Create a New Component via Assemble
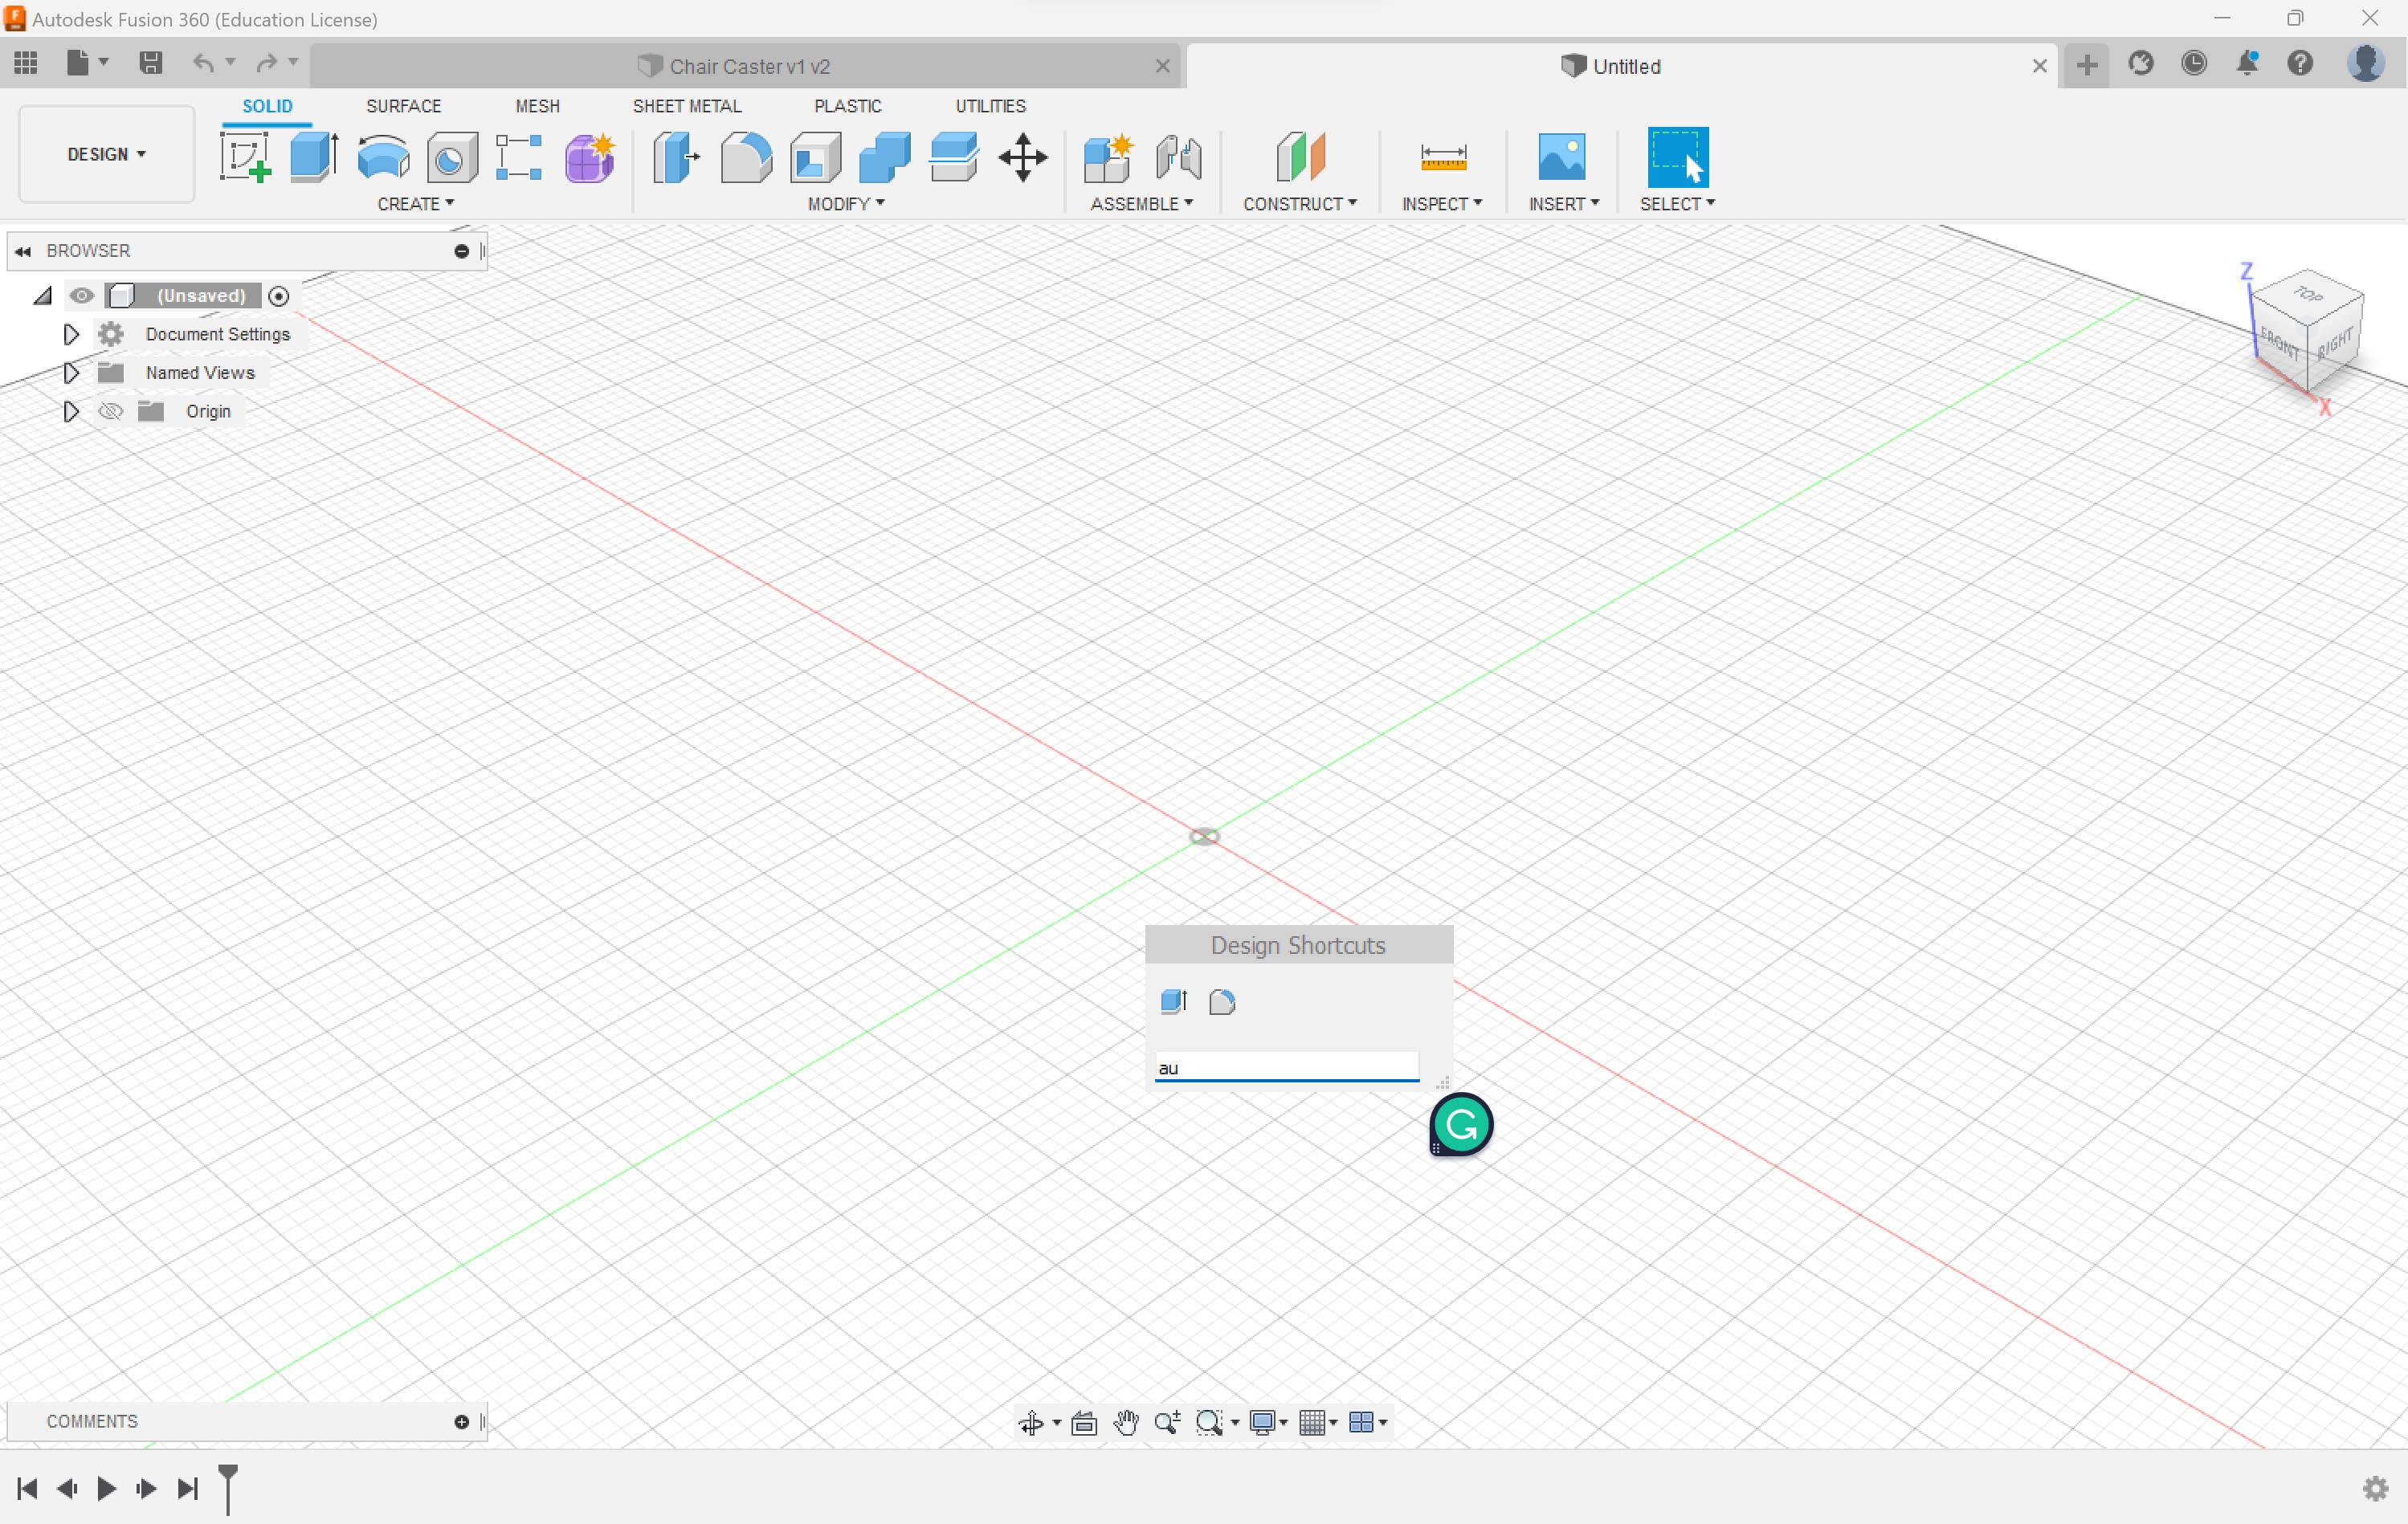The height and width of the screenshot is (1524, 2408). click(x=1107, y=157)
